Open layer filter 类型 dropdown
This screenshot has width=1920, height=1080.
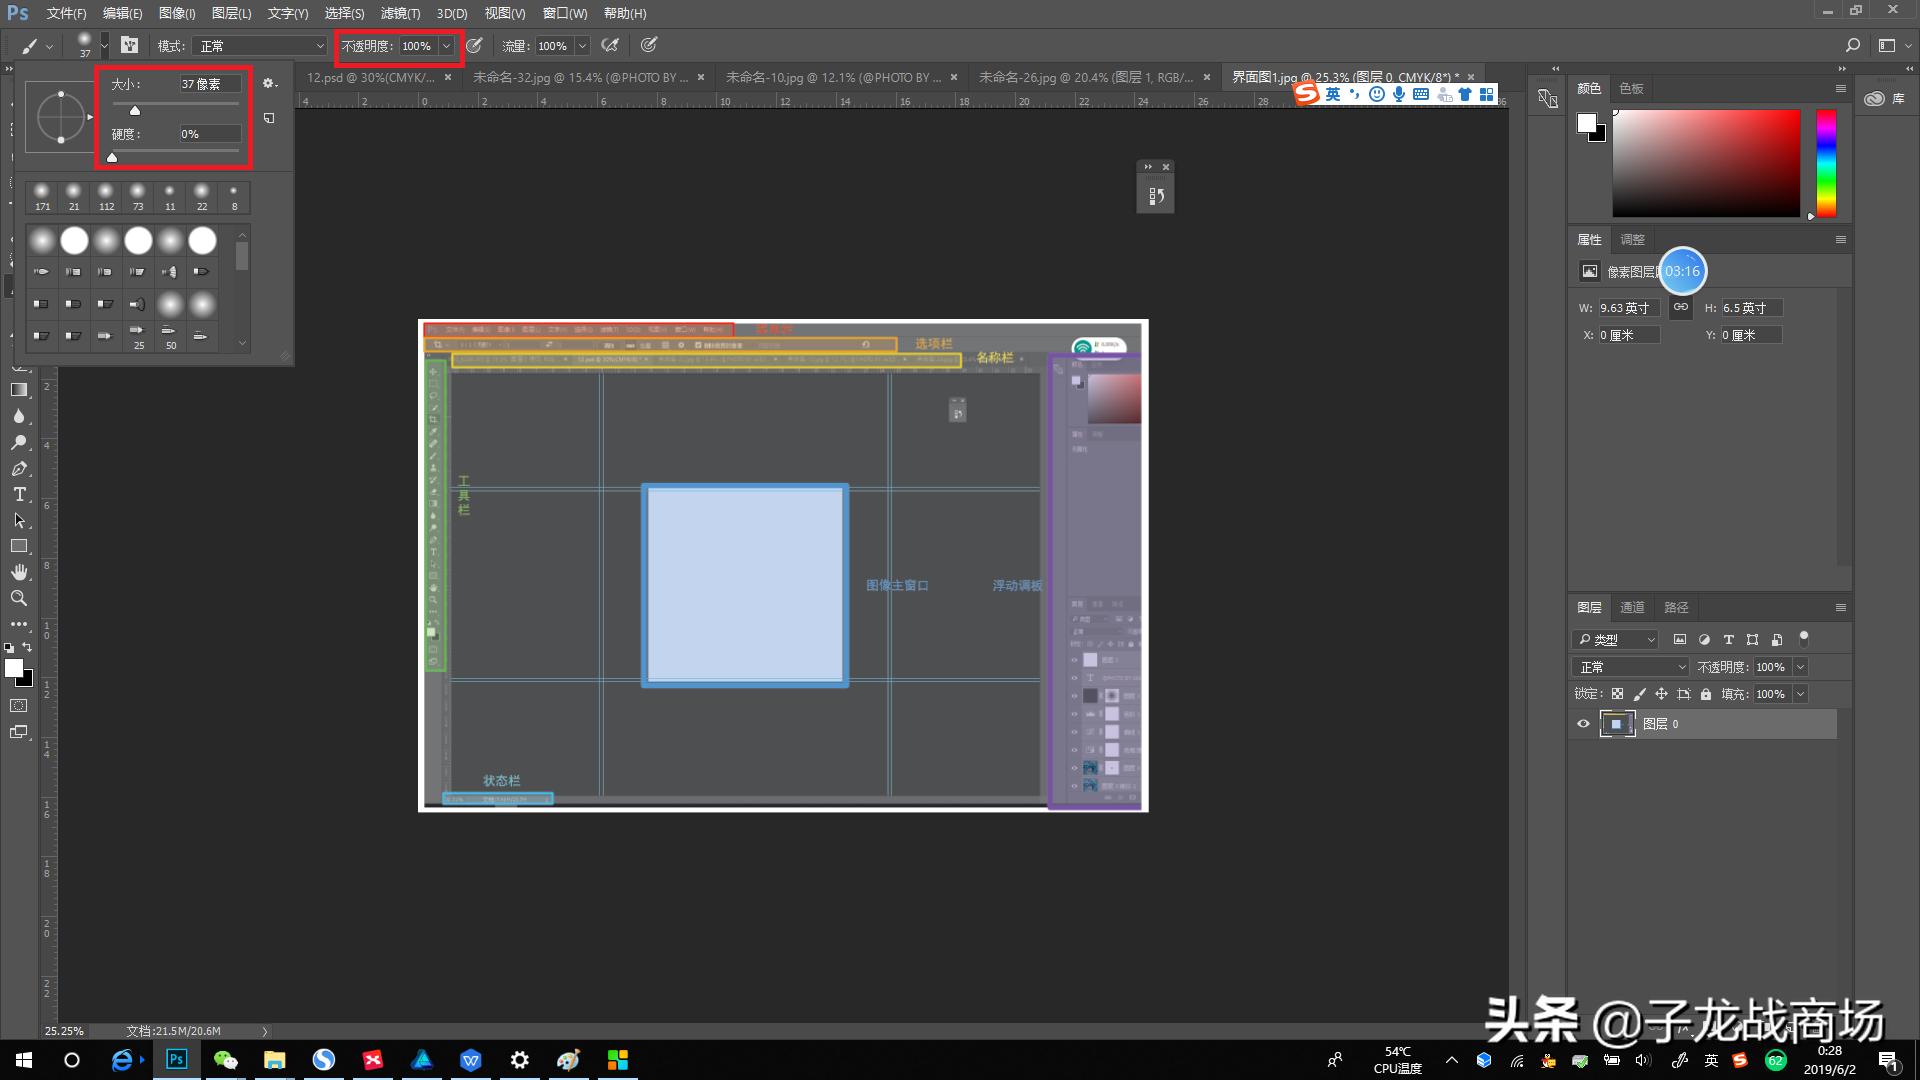point(1614,640)
